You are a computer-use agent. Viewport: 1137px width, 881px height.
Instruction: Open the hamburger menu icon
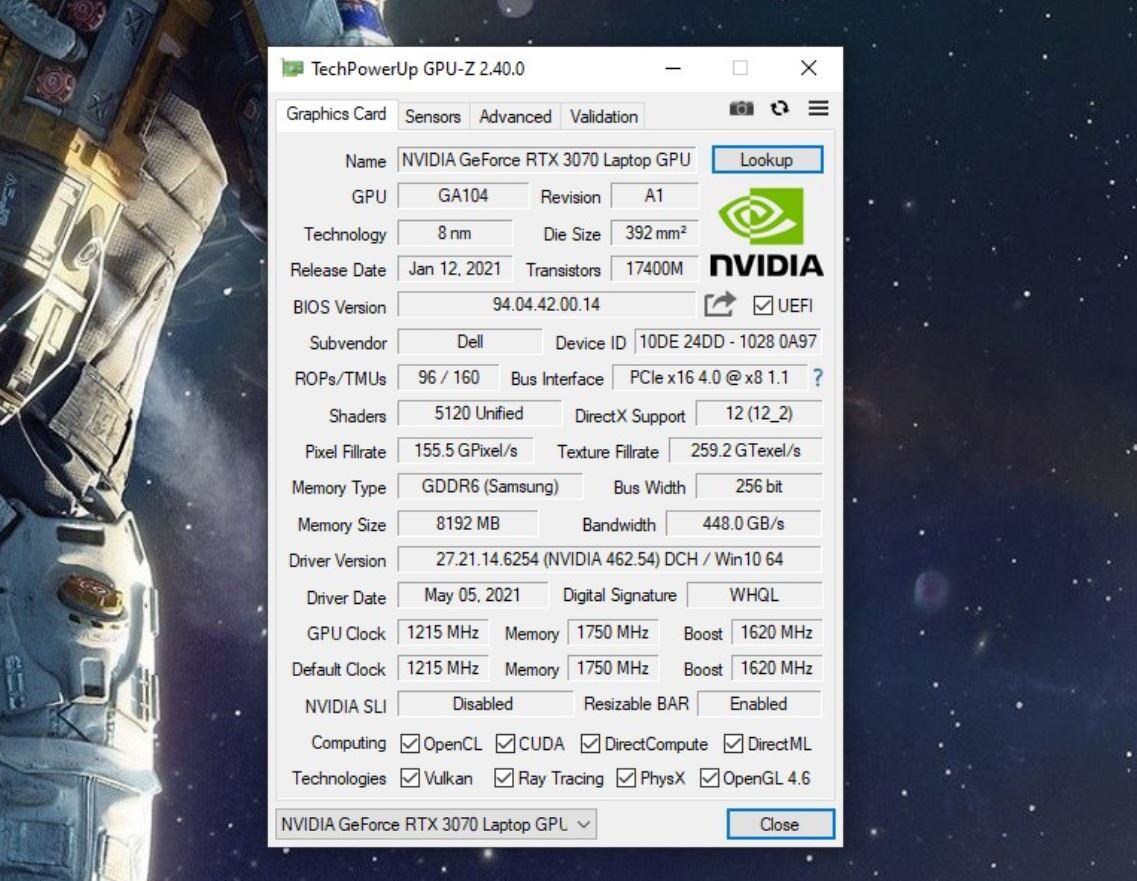coord(819,108)
